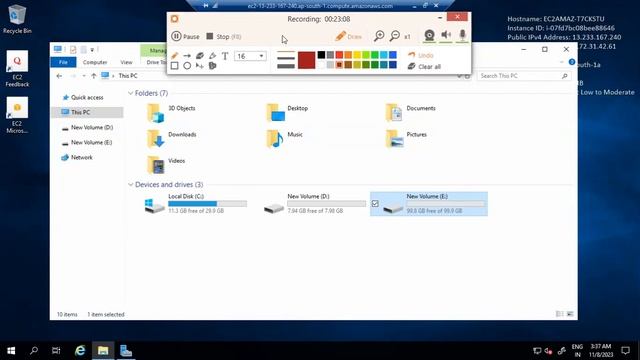This screenshot has height=360, width=640.
Task: Select the 3D Objects folder
Action: tap(171, 113)
